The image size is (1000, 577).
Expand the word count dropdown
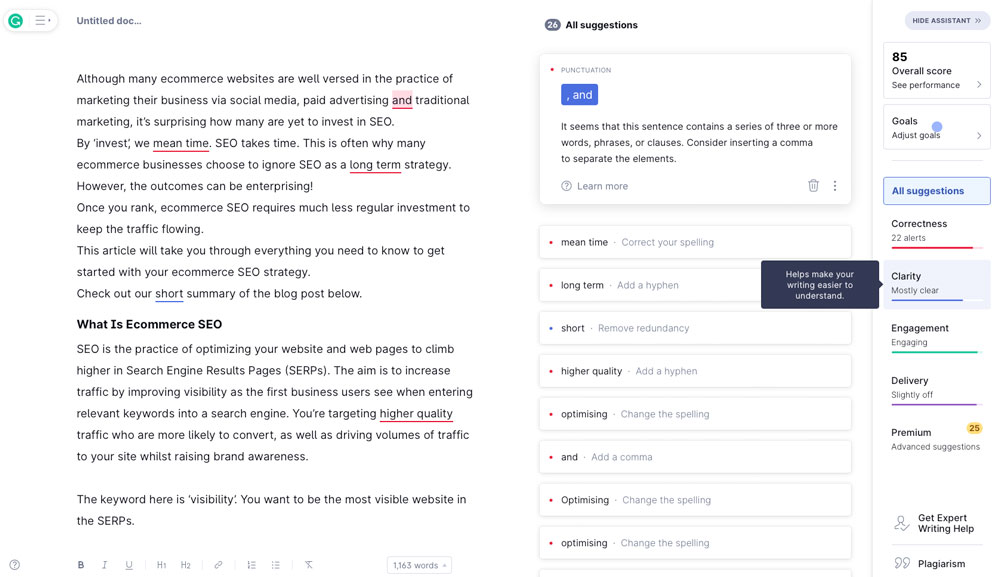point(419,565)
